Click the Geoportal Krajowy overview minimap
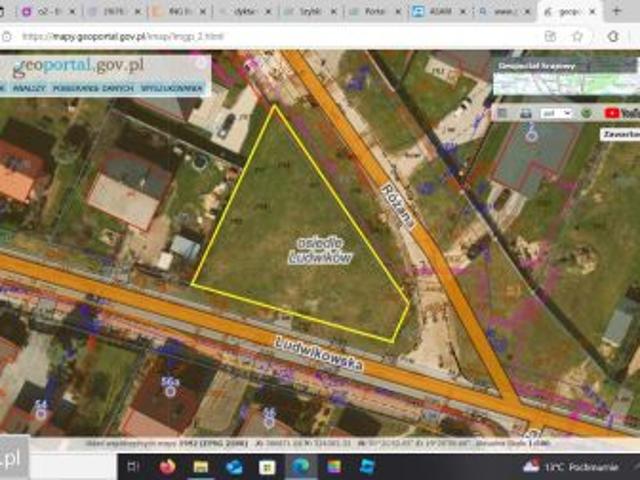This screenshot has width=640, height=480. [566, 80]
